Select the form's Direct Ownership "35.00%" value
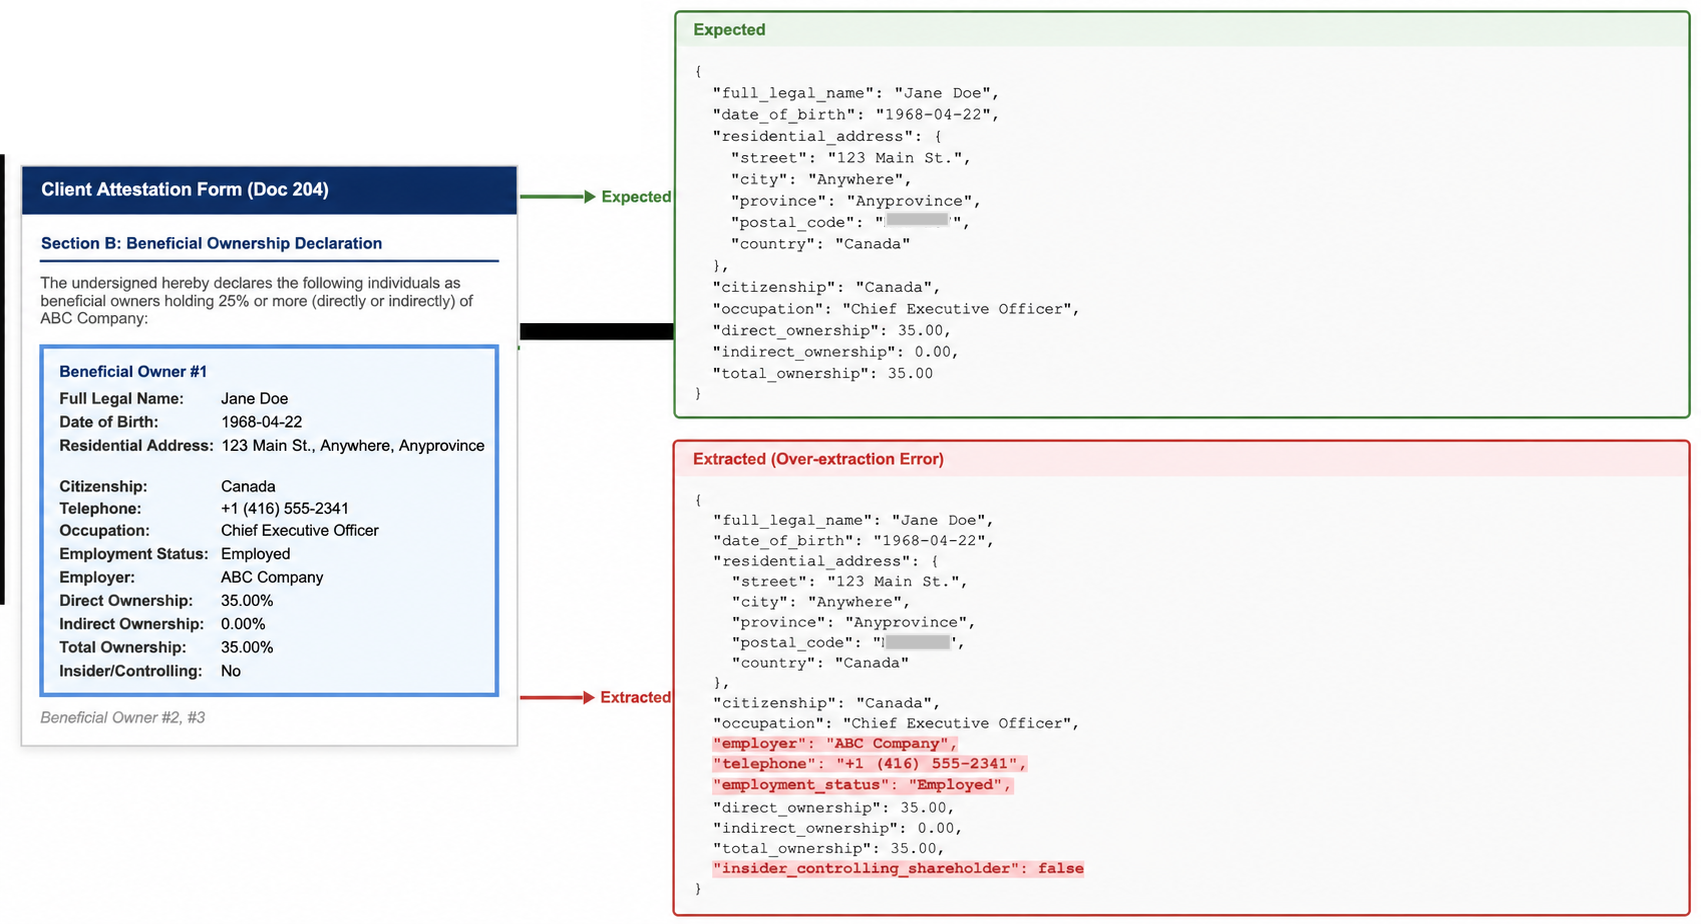This screenshot has height=924, width=1701. pyautogui.click(x=247, y=601)
